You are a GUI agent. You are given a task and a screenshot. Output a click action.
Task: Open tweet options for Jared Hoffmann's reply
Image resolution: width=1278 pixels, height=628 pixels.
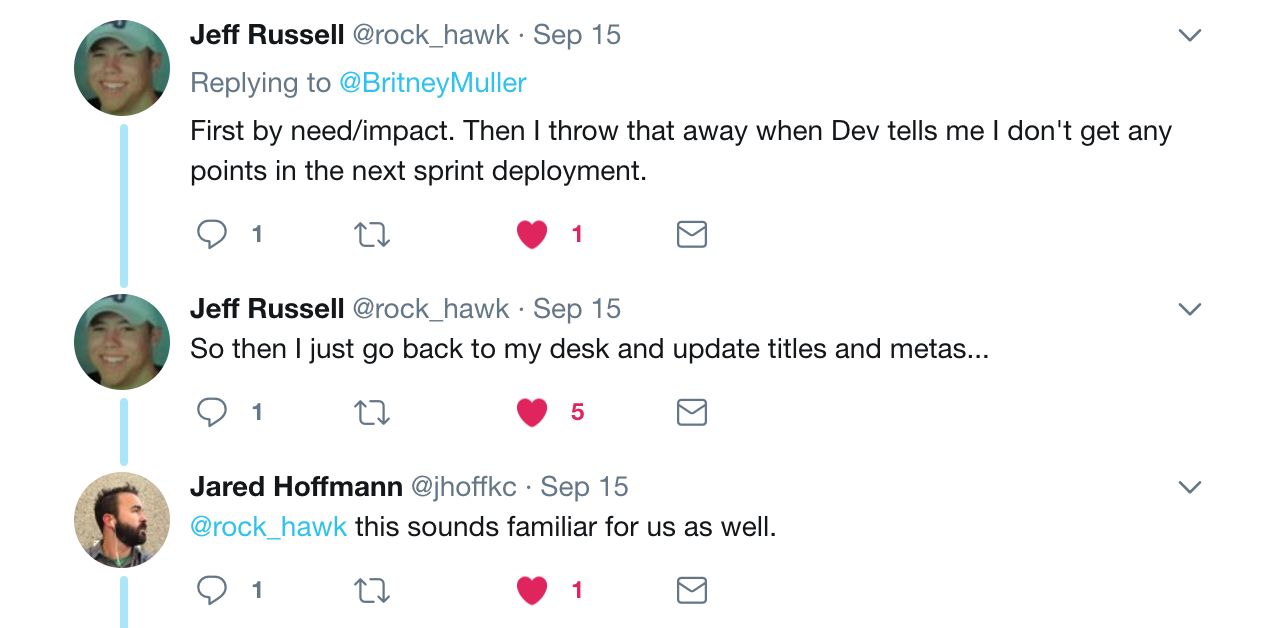(x=1189, y=486)
